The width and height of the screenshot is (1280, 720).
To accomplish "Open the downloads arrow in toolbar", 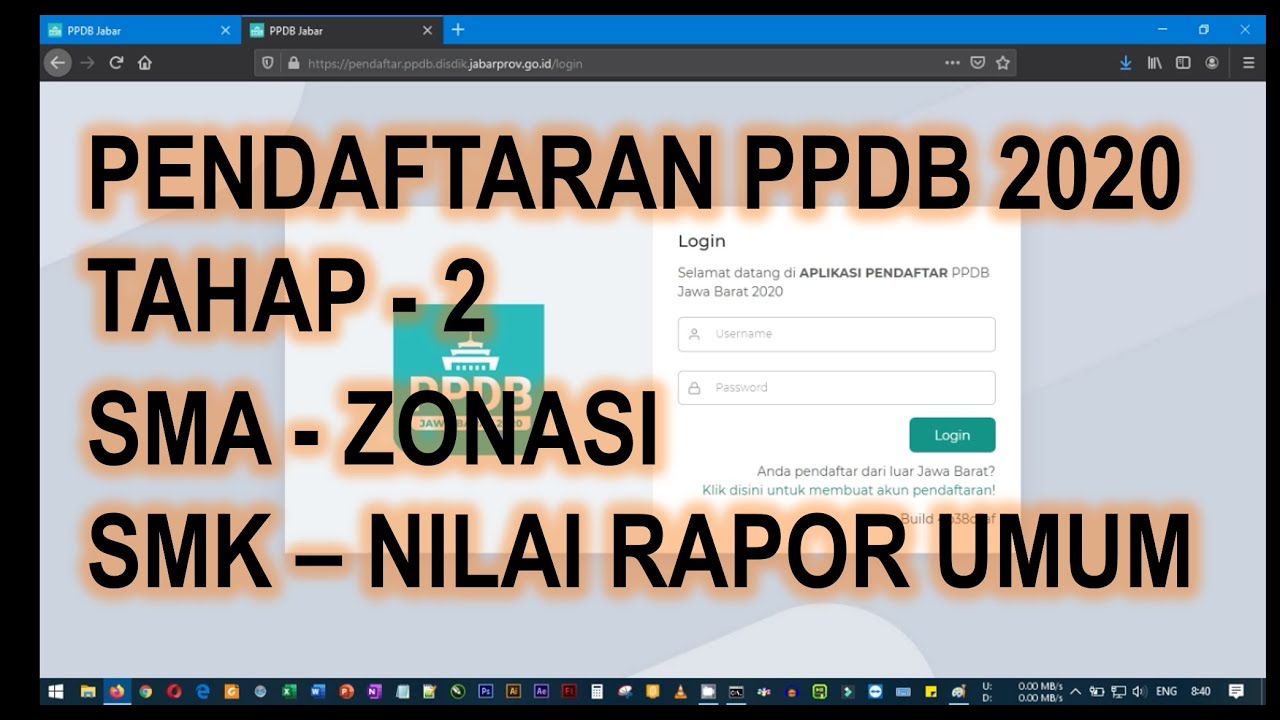I will tap(1125, 62).
